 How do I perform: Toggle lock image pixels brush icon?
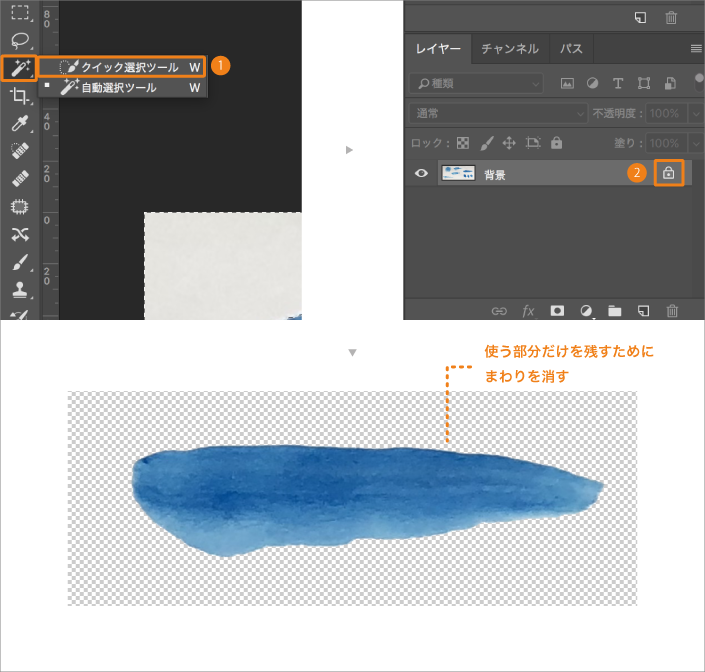point(487,143)
